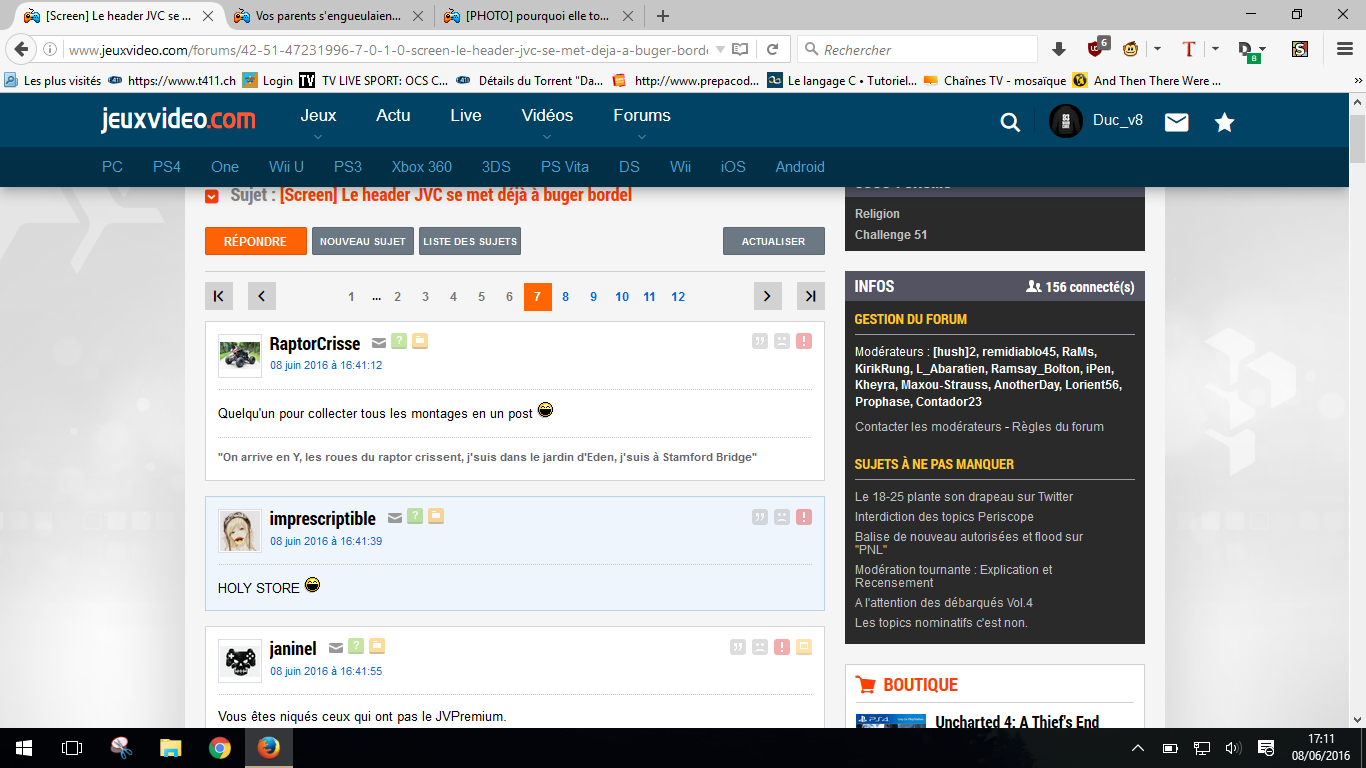Image resolution: width=1366 pixels, height=768 pixels.
Task: Reload page with refresh arrow
Action: pyautogui.click(x=773, y=49)
